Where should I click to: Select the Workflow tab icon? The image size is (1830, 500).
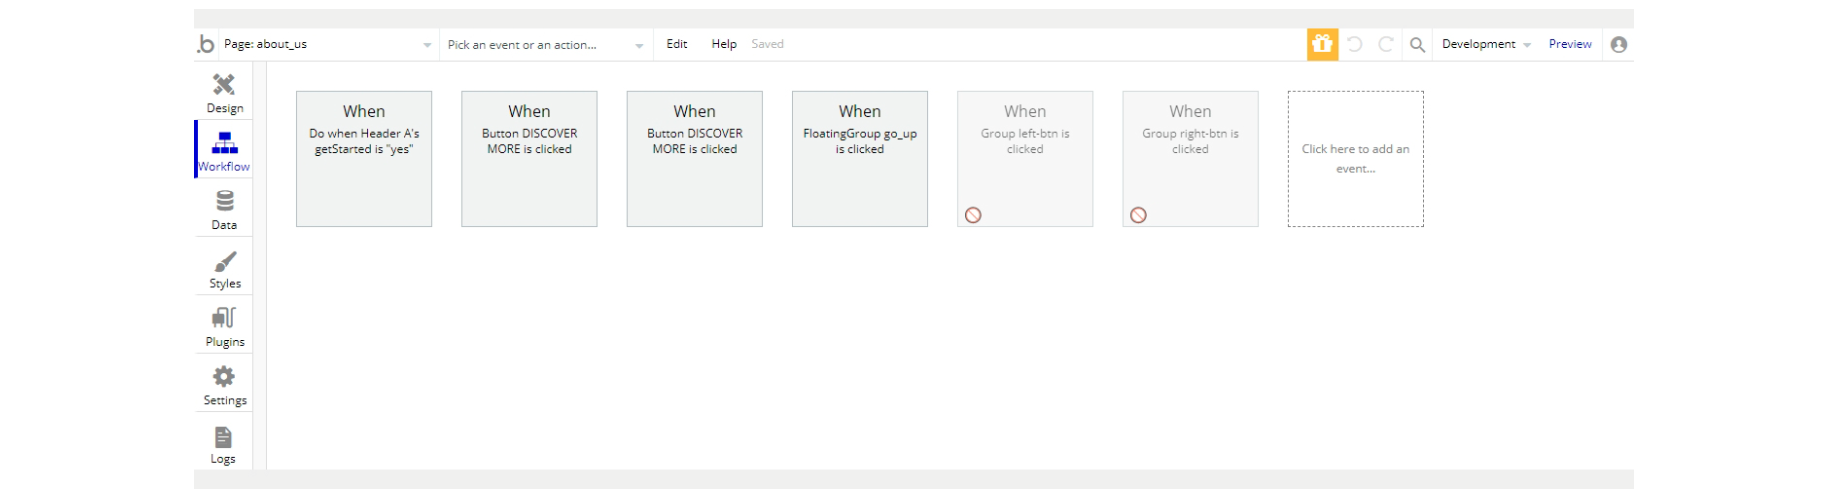click(x=224, y=143)
